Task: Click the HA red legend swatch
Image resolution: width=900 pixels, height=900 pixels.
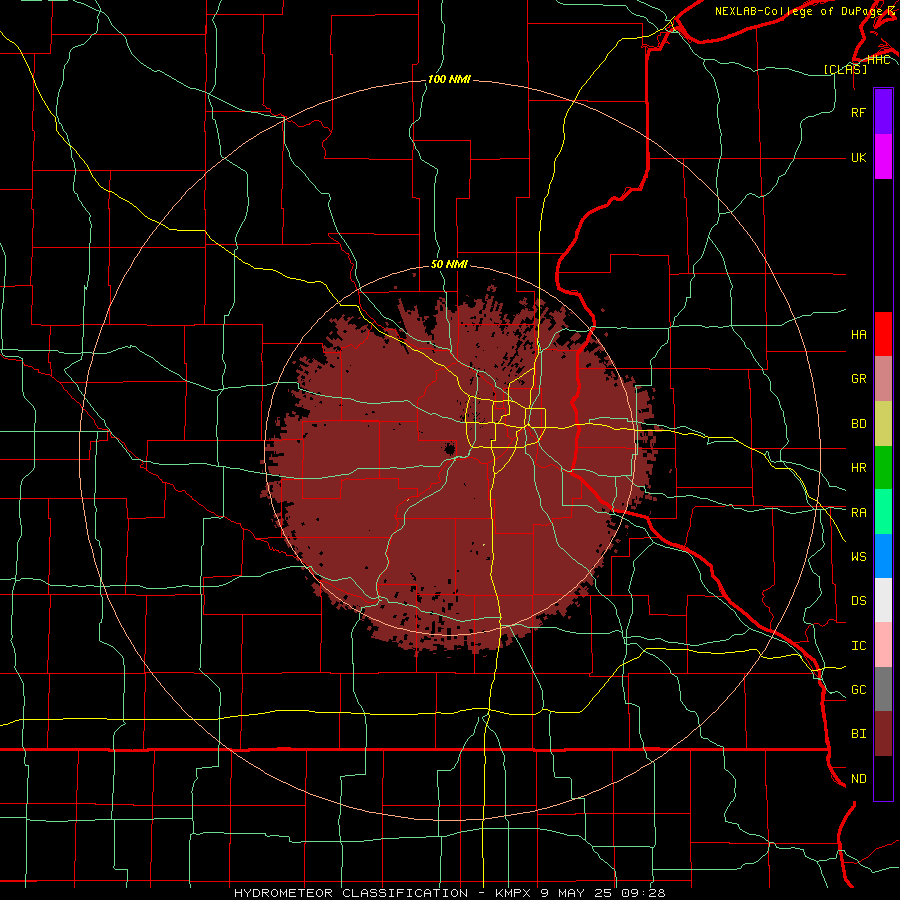Action: coord(883,334)
